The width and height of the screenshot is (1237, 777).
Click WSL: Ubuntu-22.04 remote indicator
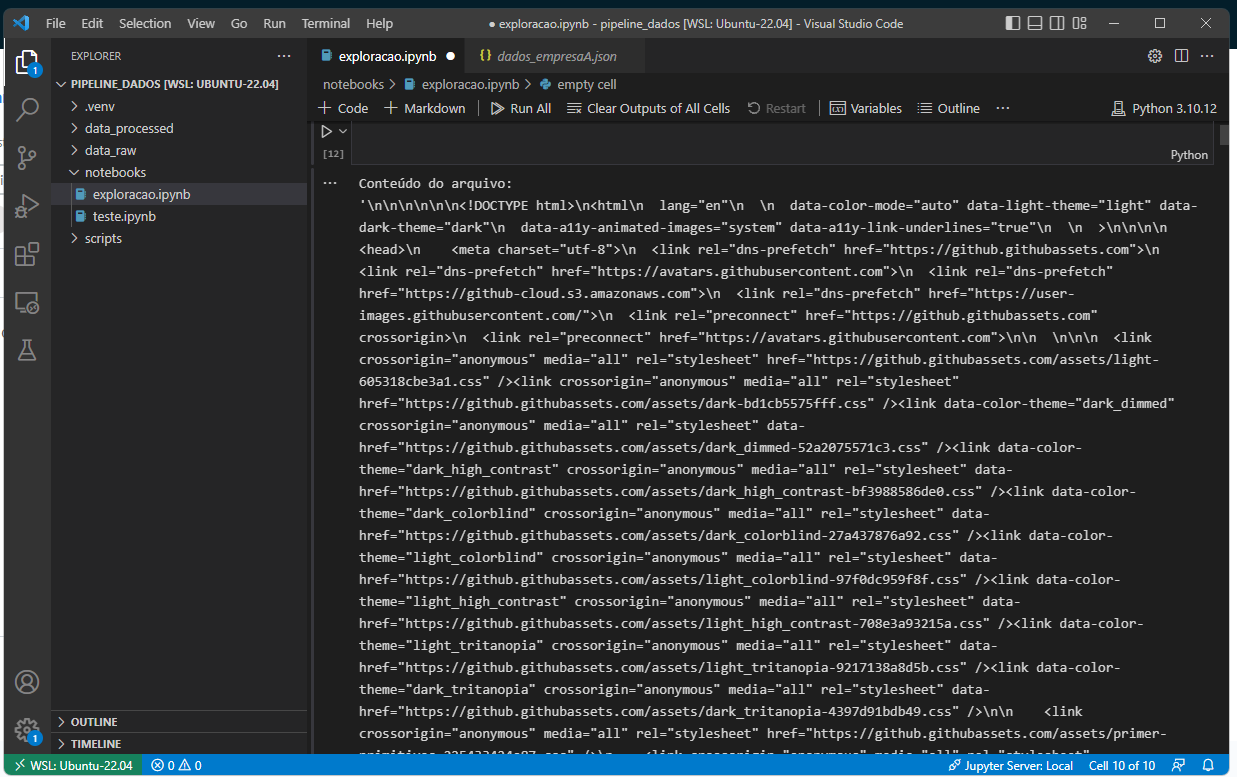coord(73,766)
